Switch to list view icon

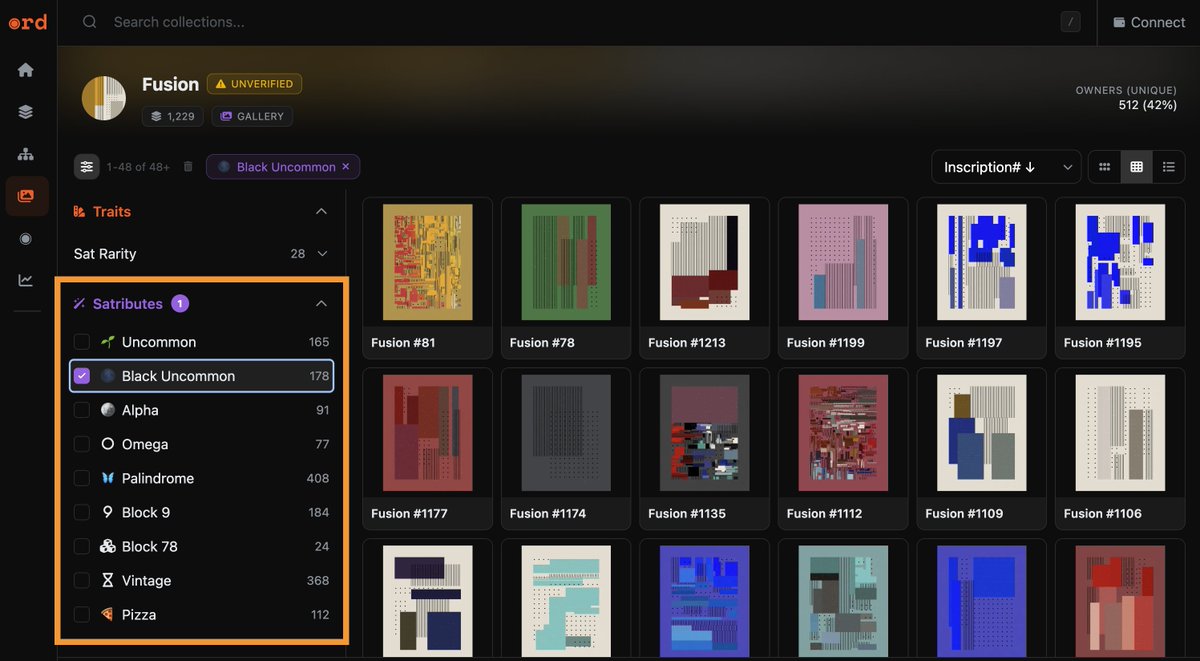click(1168, 167)
